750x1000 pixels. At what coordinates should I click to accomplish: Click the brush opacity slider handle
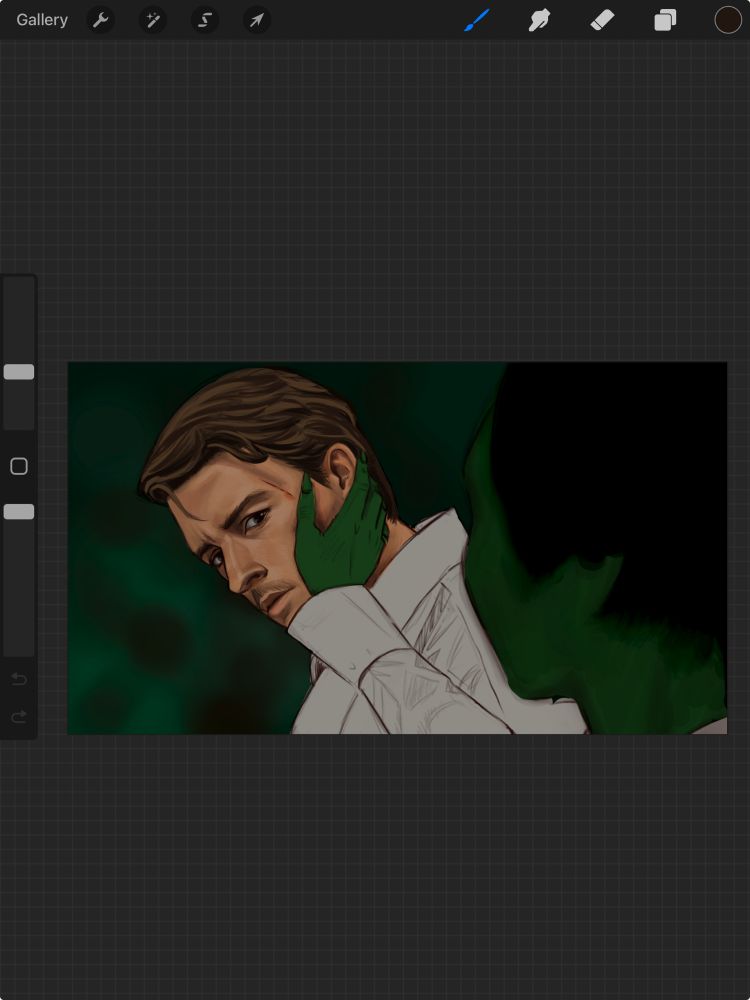19,511
